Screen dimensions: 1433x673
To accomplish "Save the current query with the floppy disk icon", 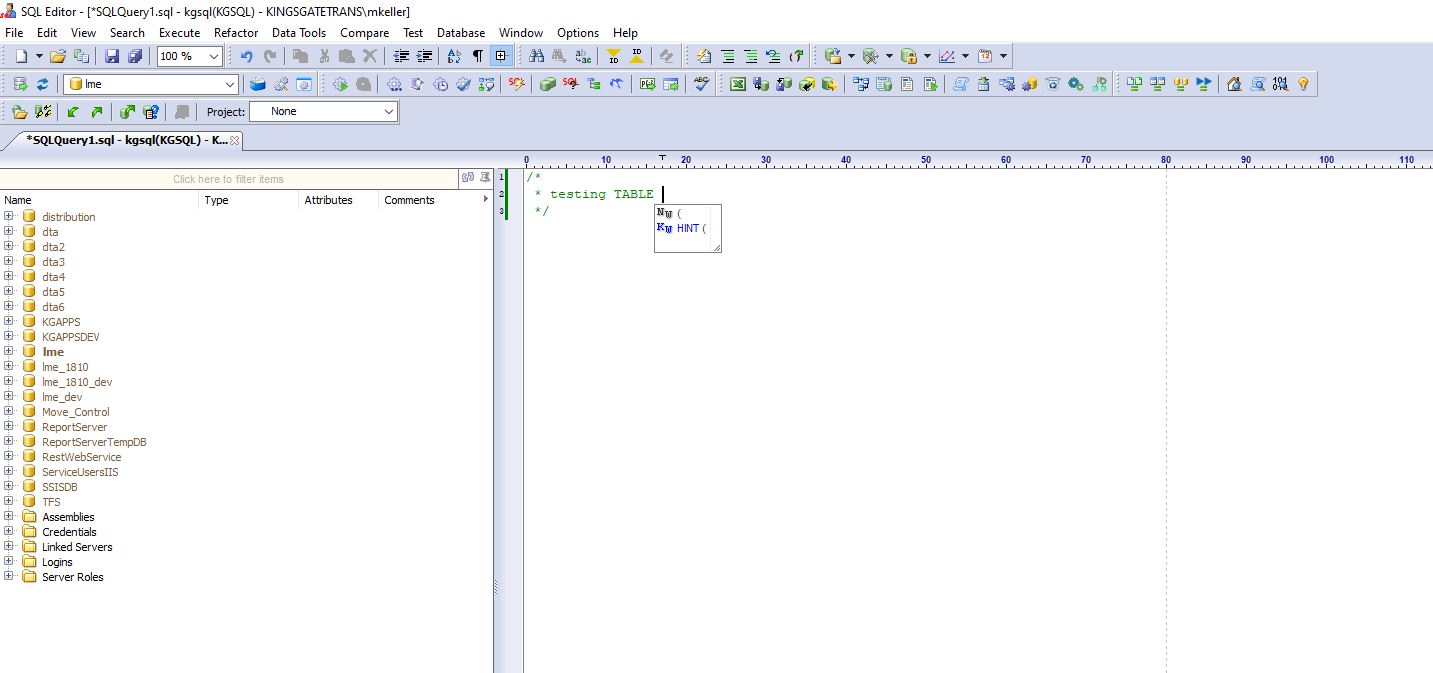I will pos(112,57).
